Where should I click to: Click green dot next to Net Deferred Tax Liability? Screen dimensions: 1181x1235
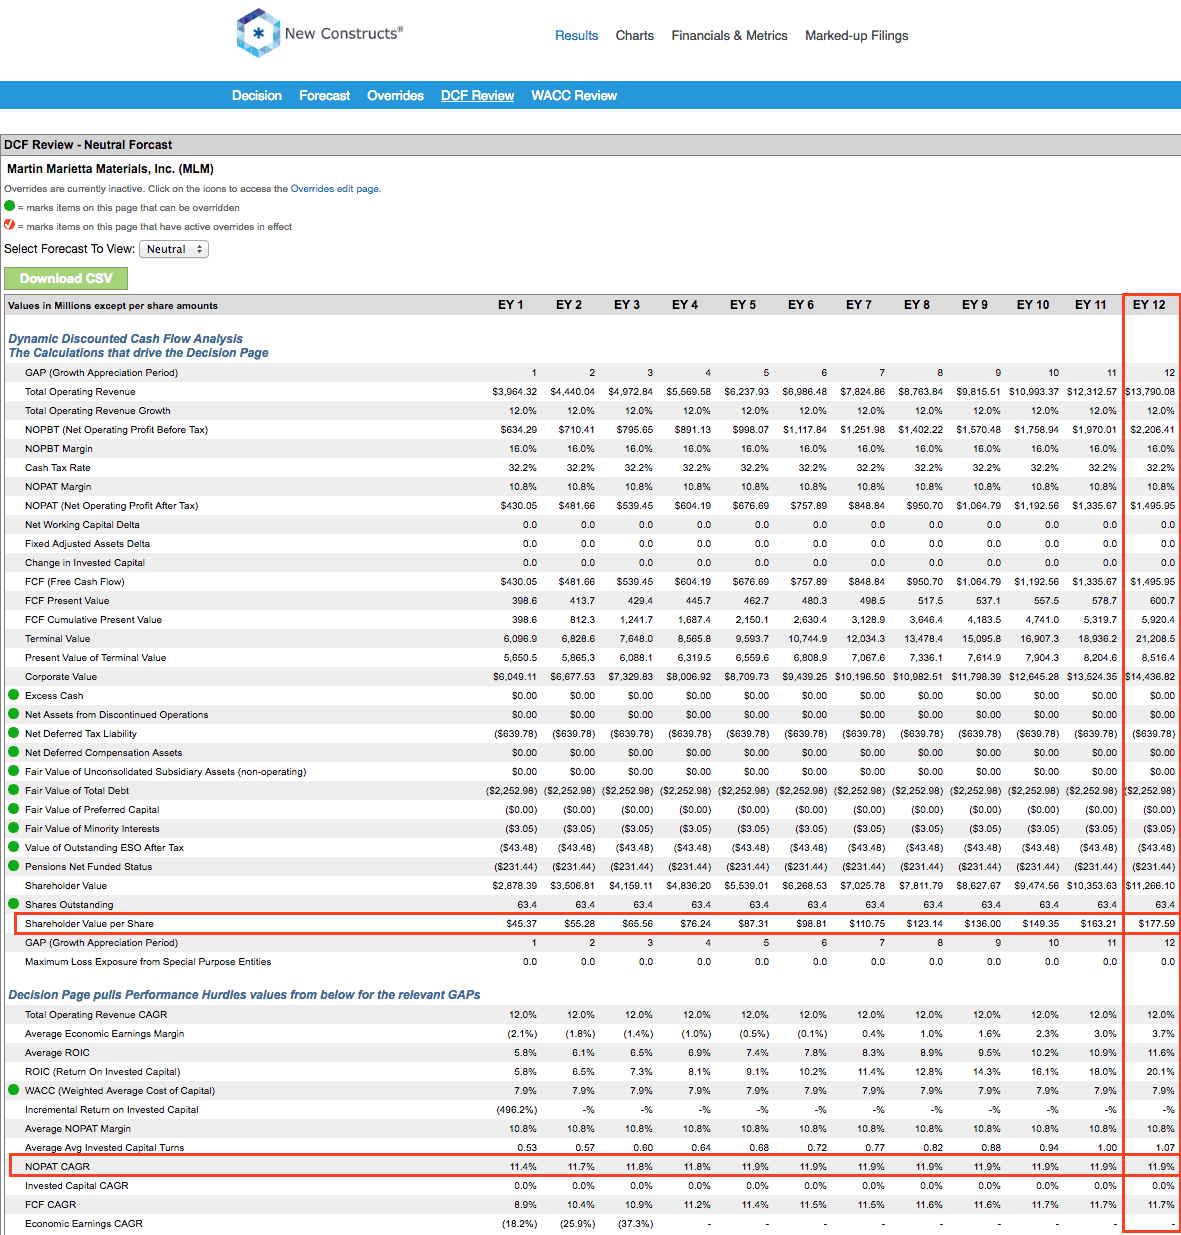14,733
